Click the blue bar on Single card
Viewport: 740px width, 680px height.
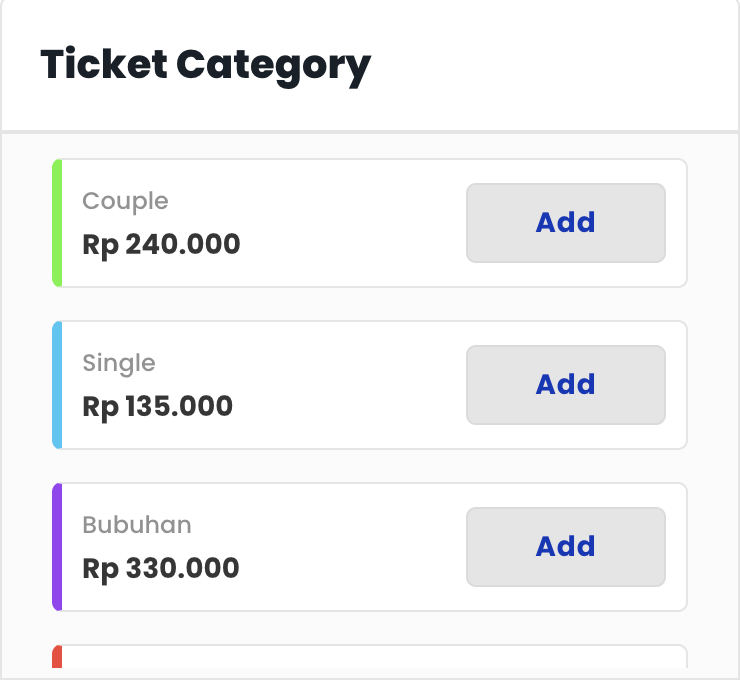[x=57, y=385]
